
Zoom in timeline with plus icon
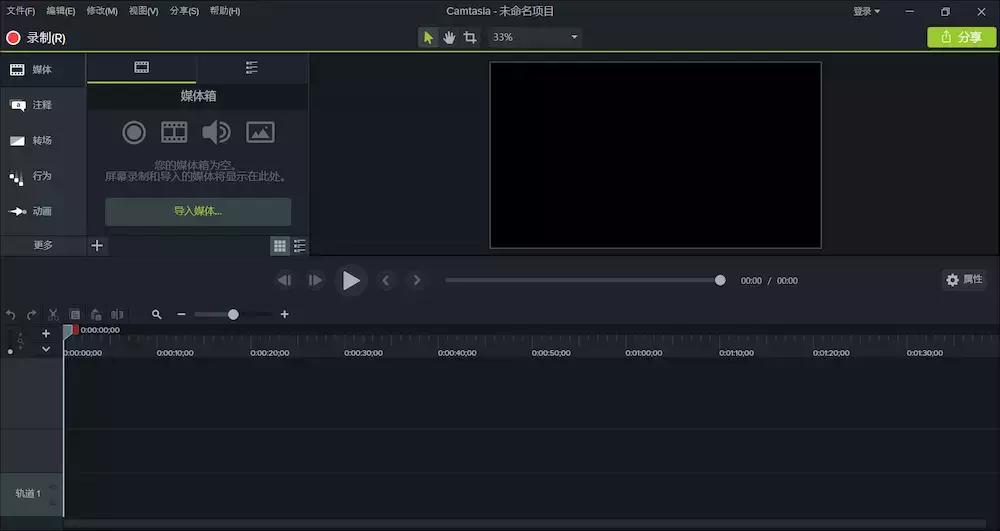point(284,314)
